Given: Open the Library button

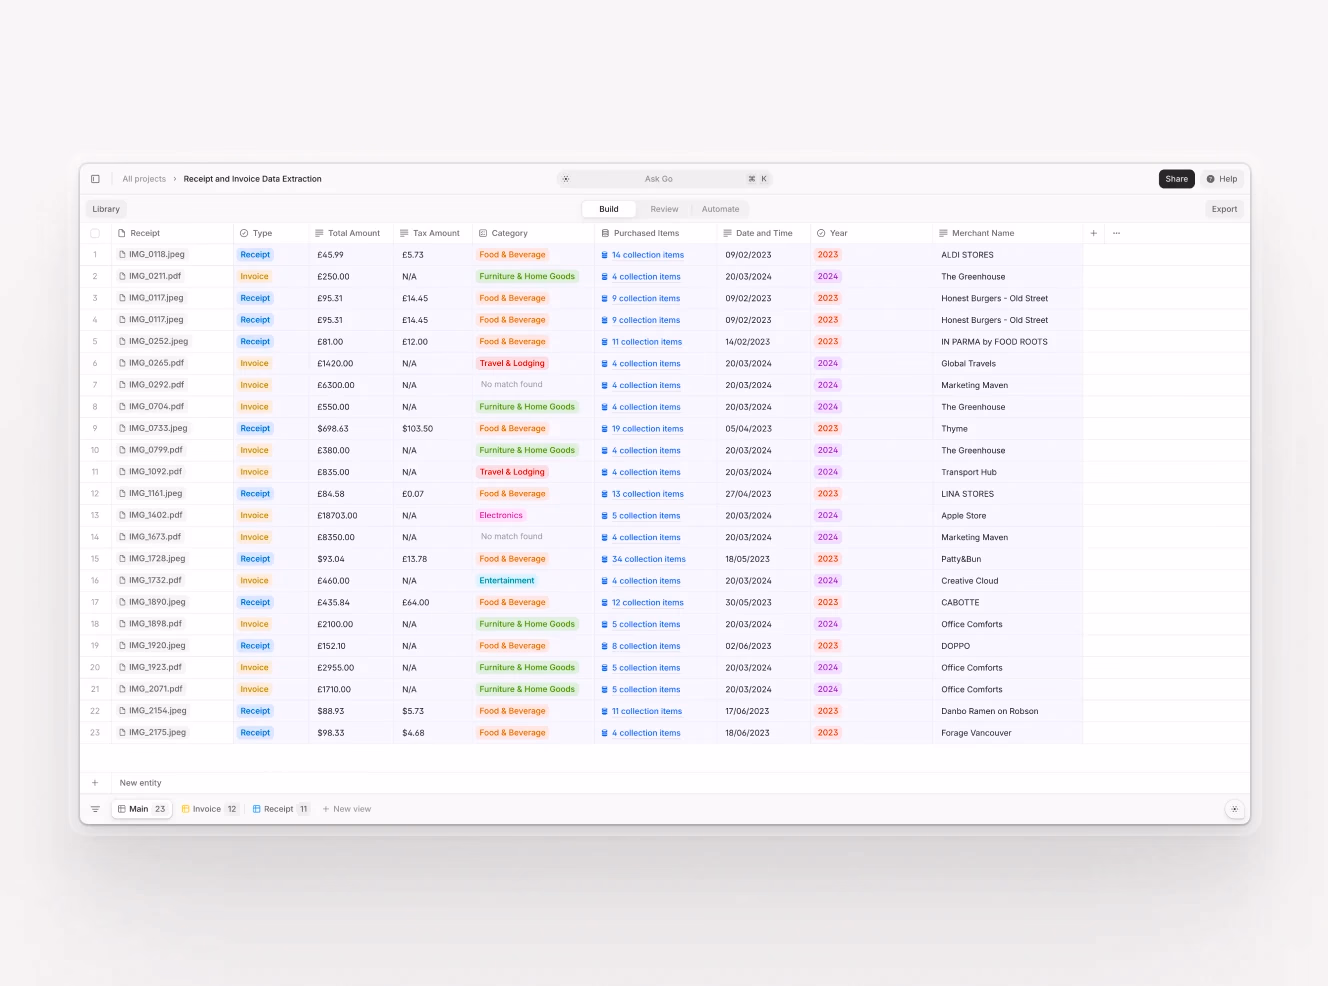Looking at the screenshot, I should coord(106,209).
